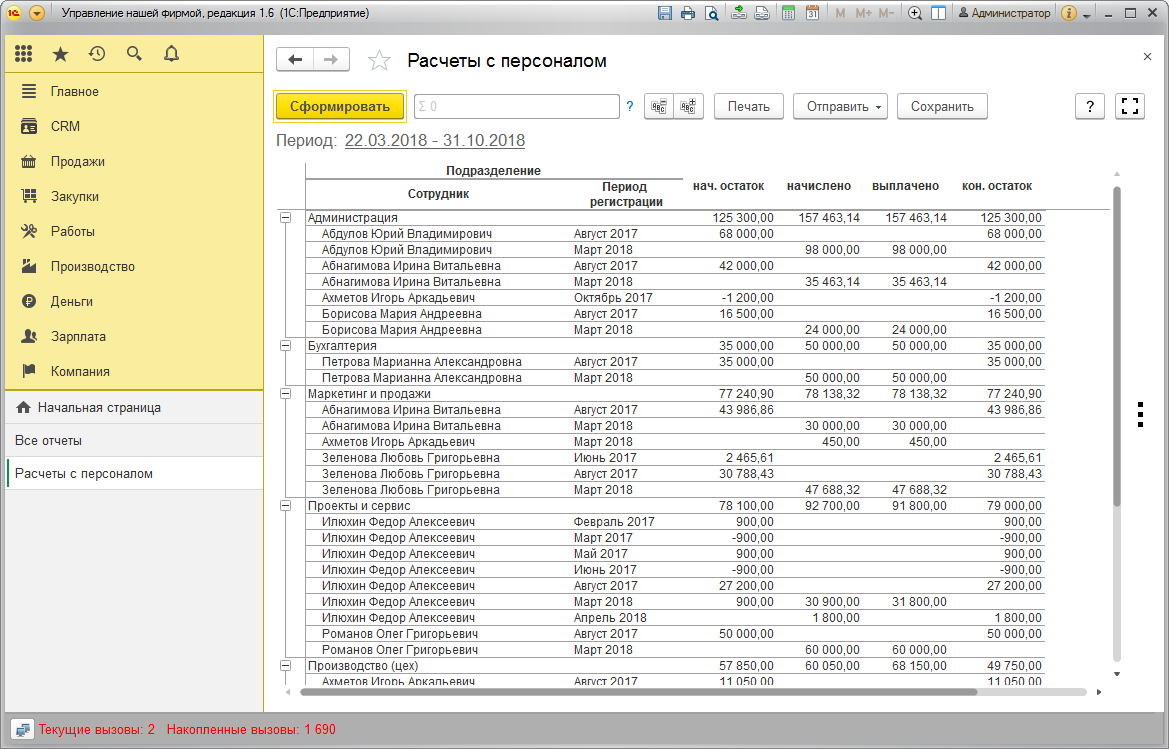Open the current calls icon in the status bar

[22, 730]
